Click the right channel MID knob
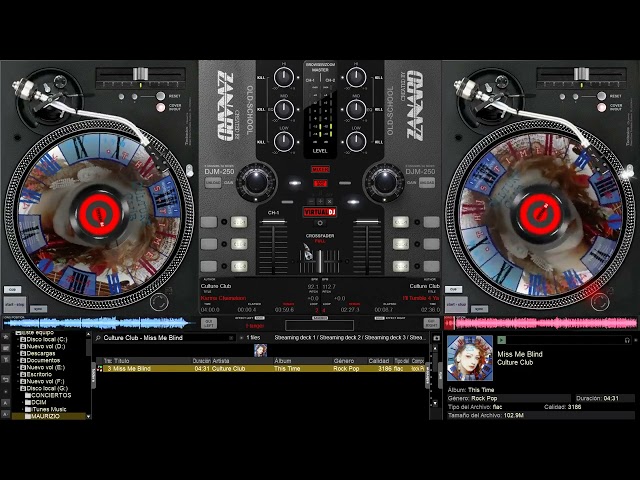This screenshot has height=480, width=640. (356, 109)
